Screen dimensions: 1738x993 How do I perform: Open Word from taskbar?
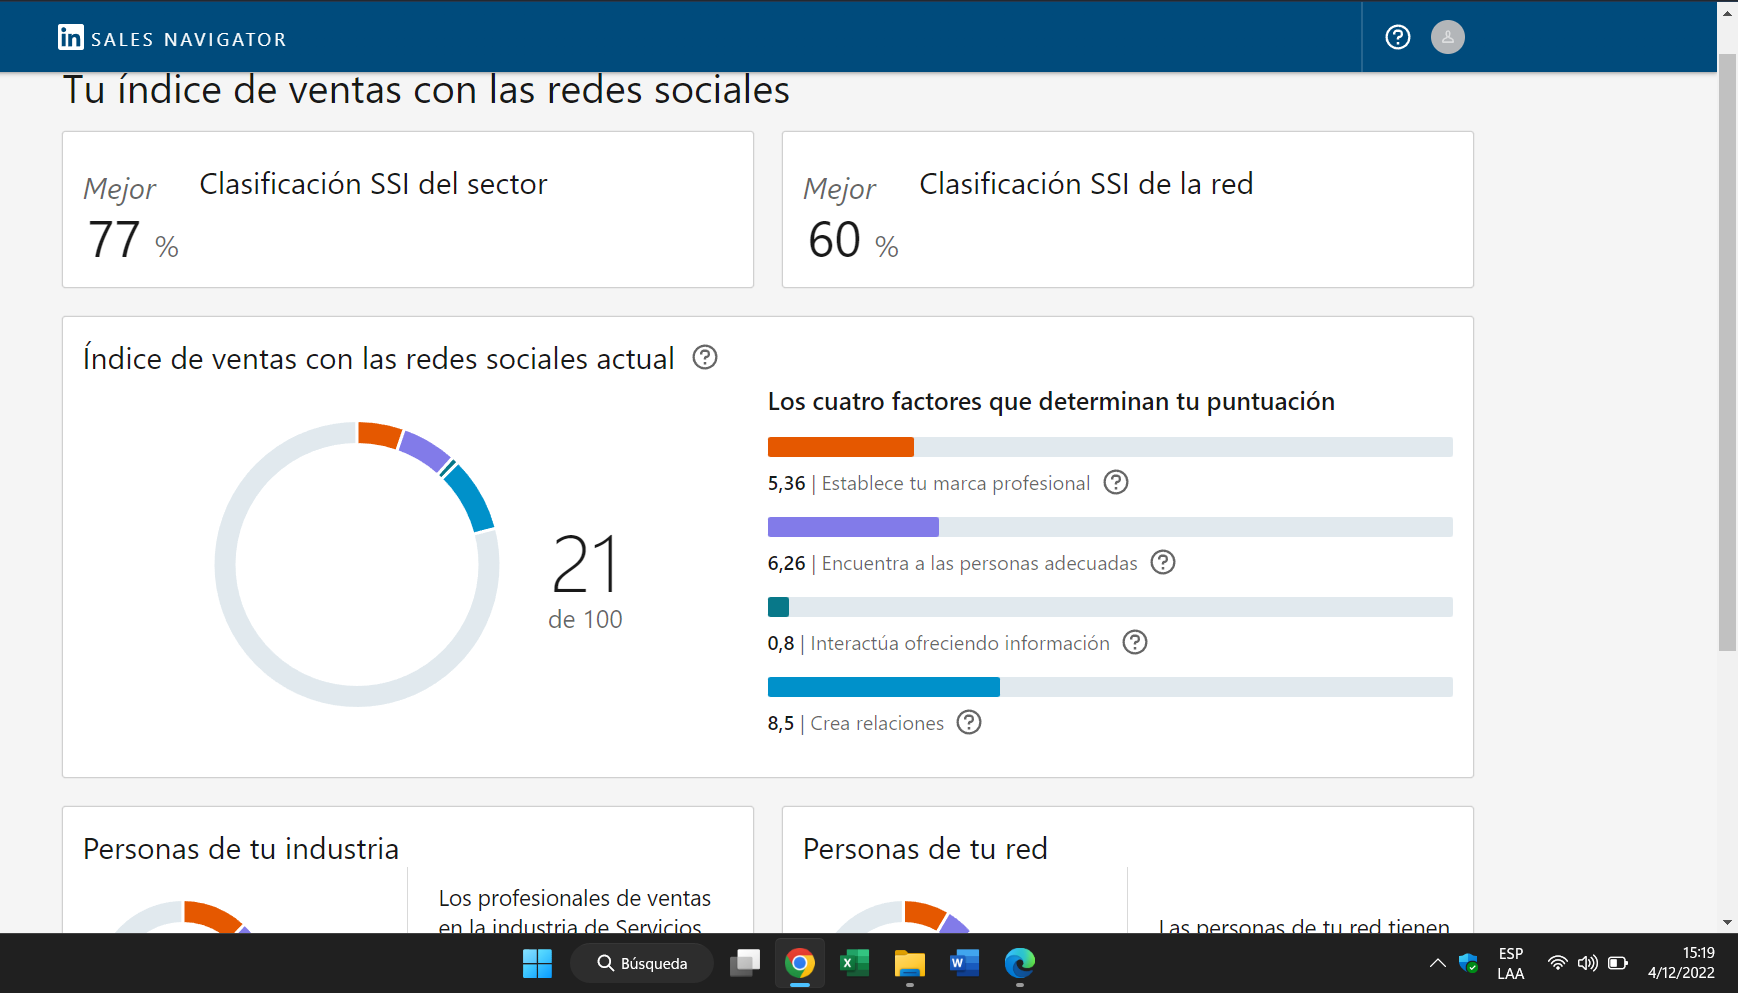965,963
